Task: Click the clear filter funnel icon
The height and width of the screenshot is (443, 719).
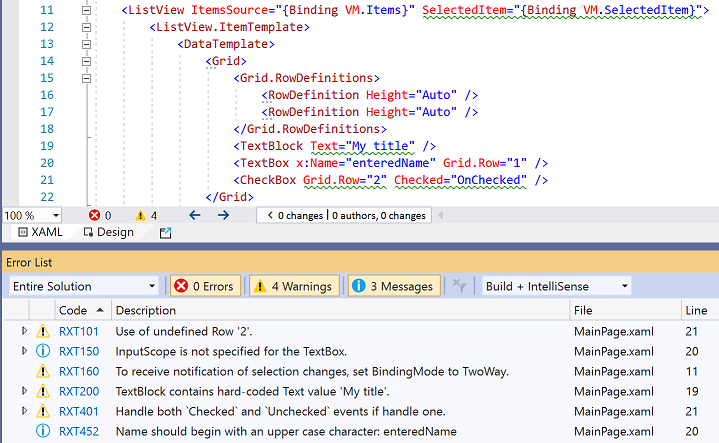Action: coord(459,286)
